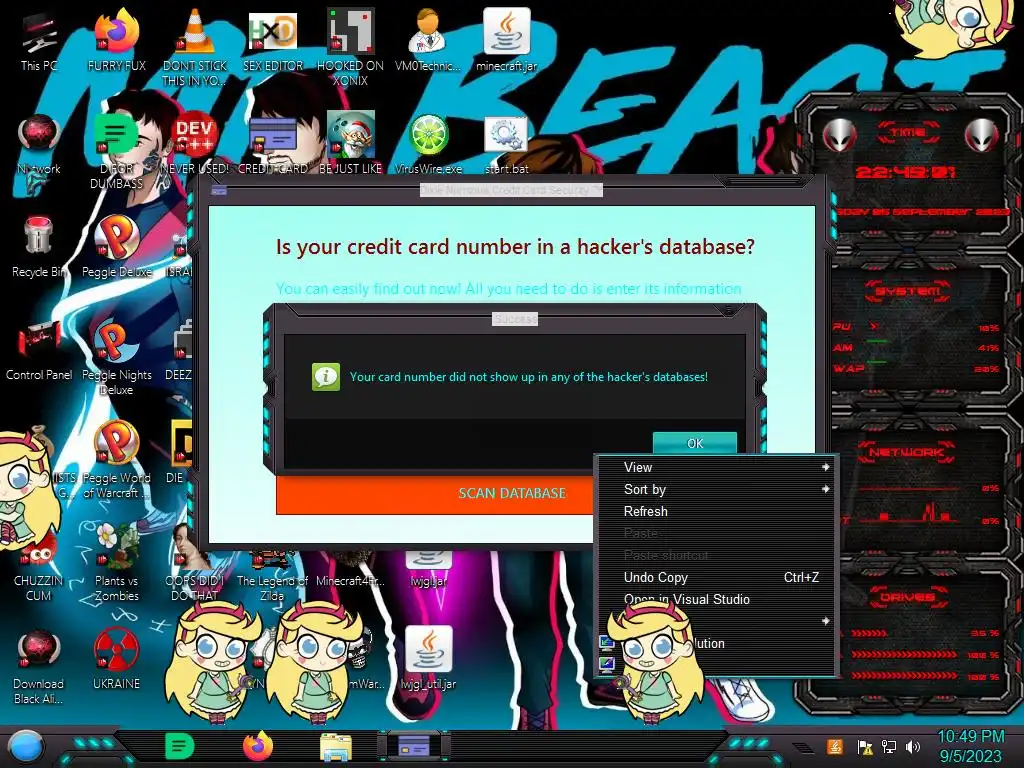Viewport: 1024px width, 768px height.
Task: Open the network tray icon
Action: click(889, 746)
